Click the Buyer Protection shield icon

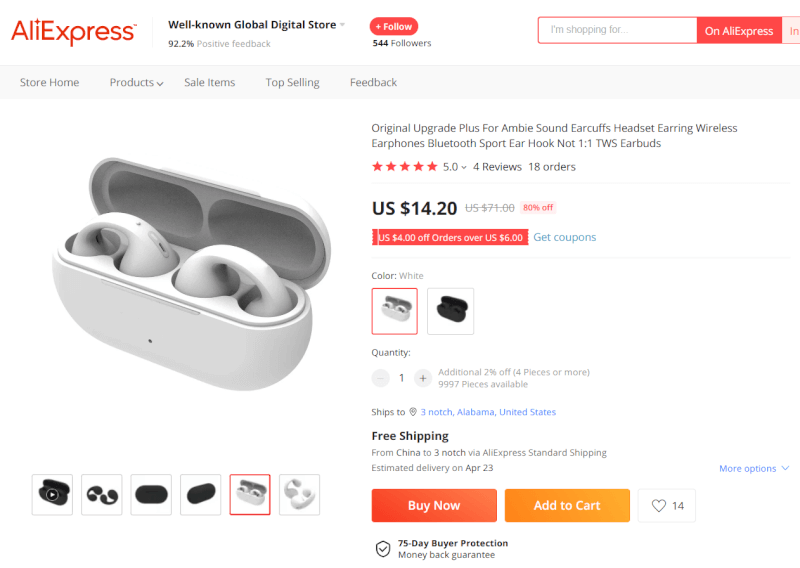click(383, 549)
